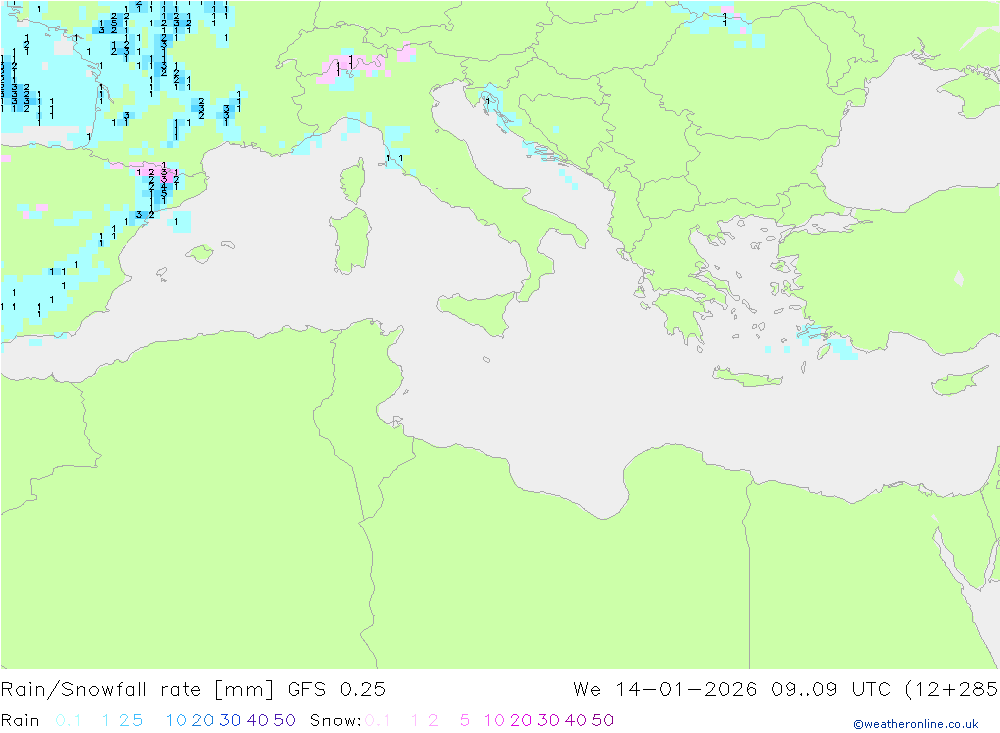This screenshot has width=1000, height=733.
Task: Select the snow legend value 20
Action: coord(521,720)
